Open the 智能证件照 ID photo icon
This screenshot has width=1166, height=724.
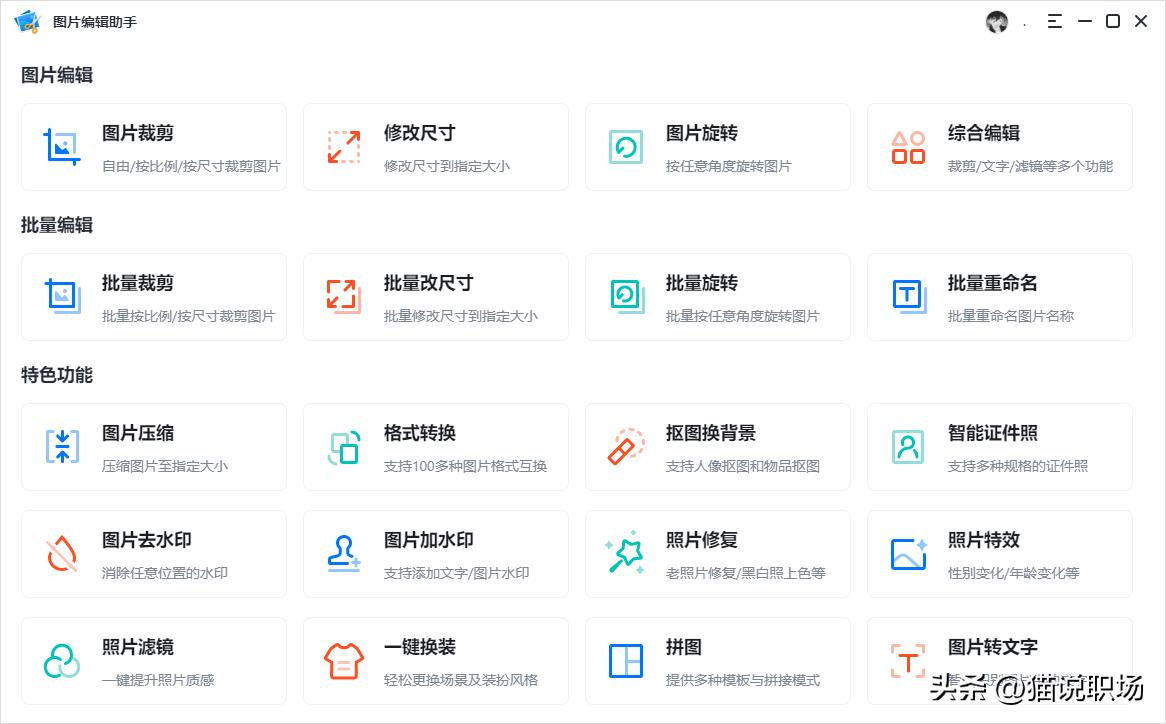click(907, 447)
